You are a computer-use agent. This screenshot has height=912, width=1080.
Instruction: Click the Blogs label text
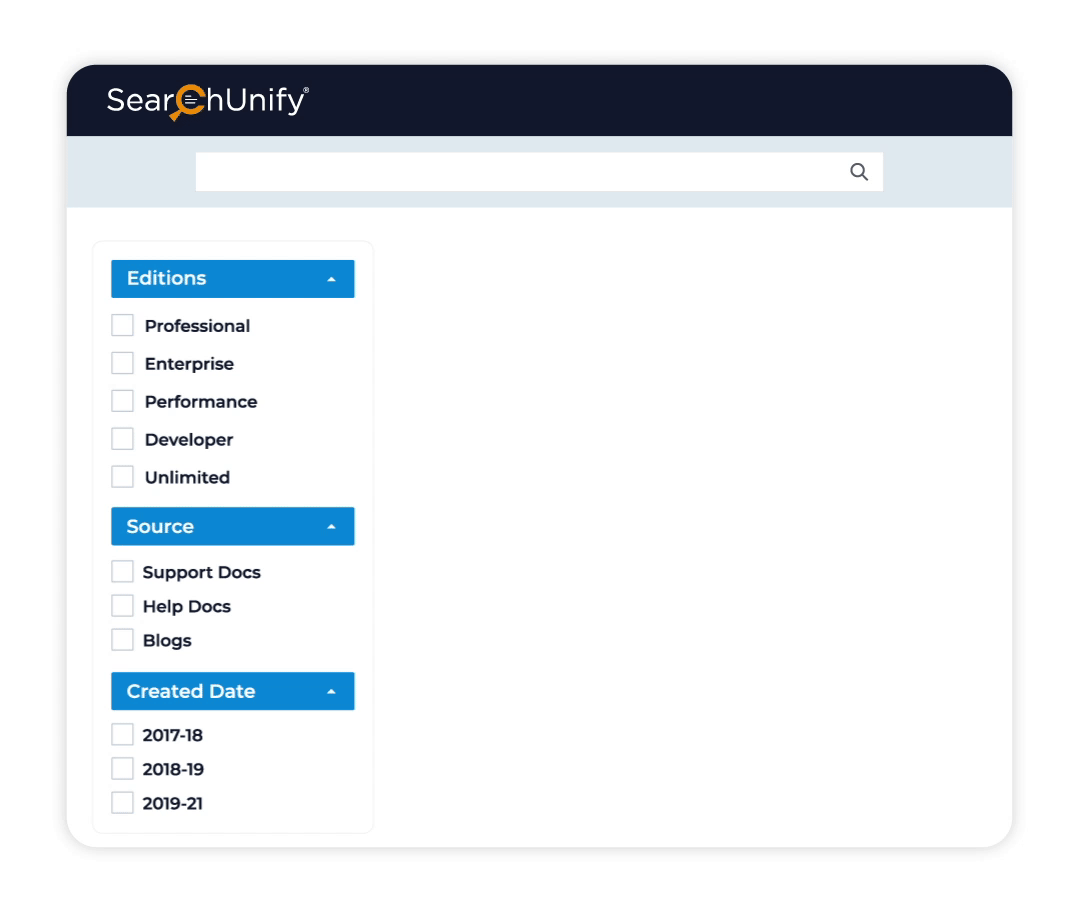tap(167, 641)
